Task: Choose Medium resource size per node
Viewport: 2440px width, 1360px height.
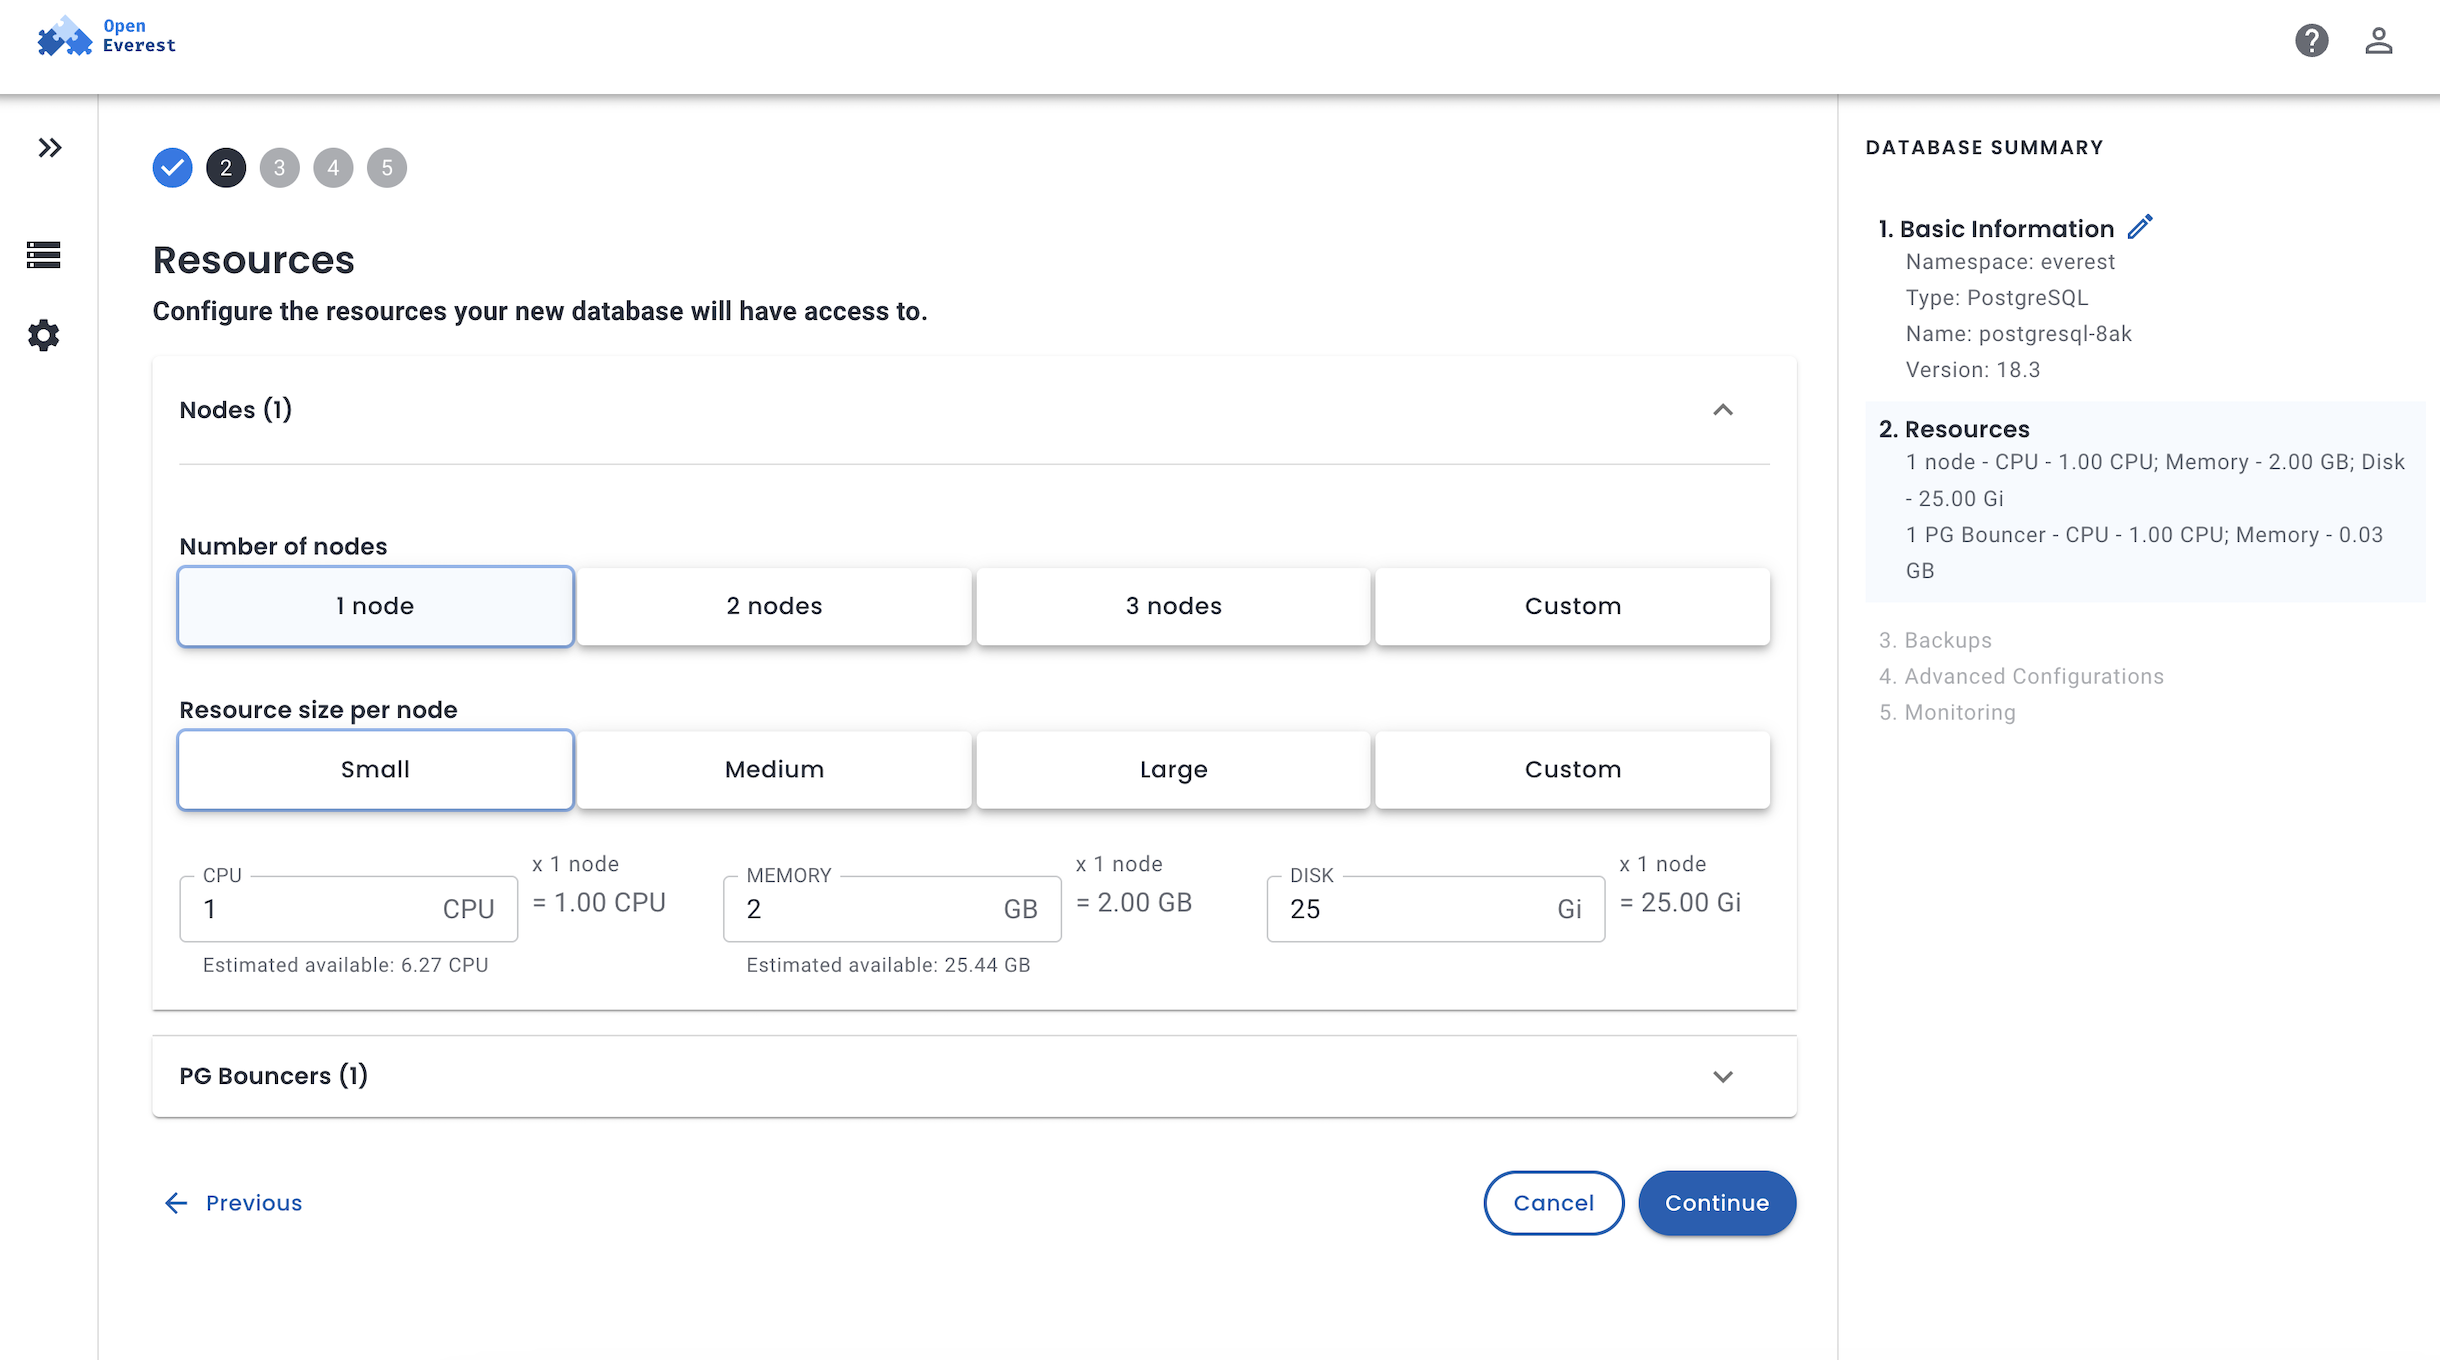Action: pyautogui.click(x=774, y=769)
